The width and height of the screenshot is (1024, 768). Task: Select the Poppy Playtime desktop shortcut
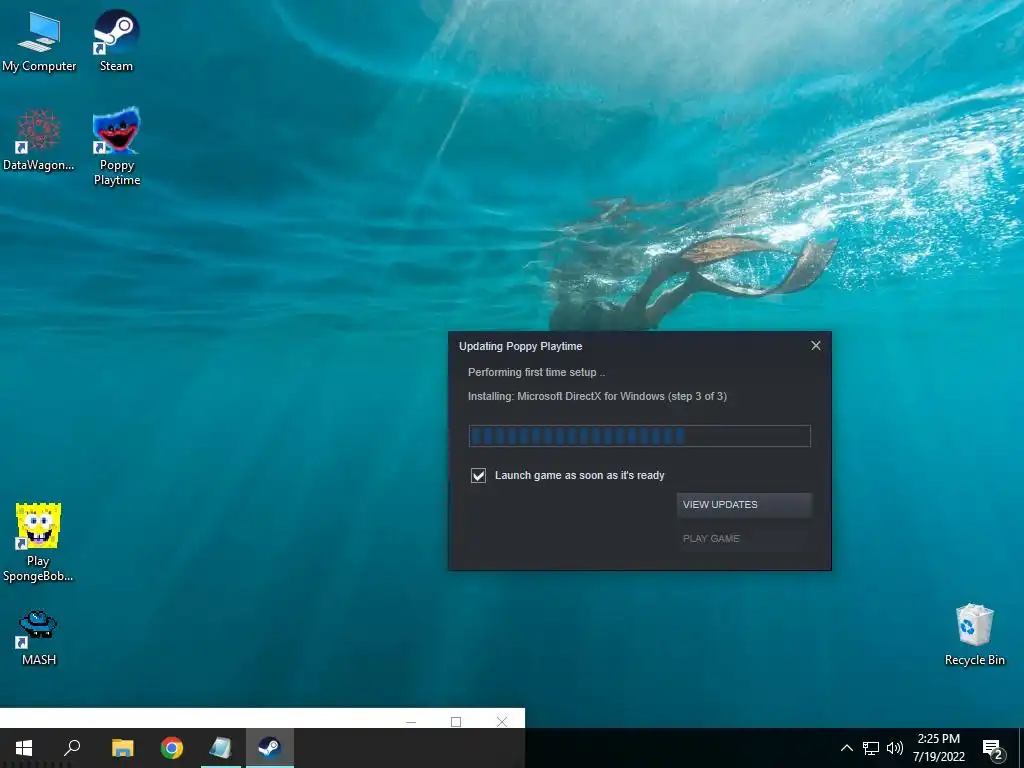click(117, 146)
